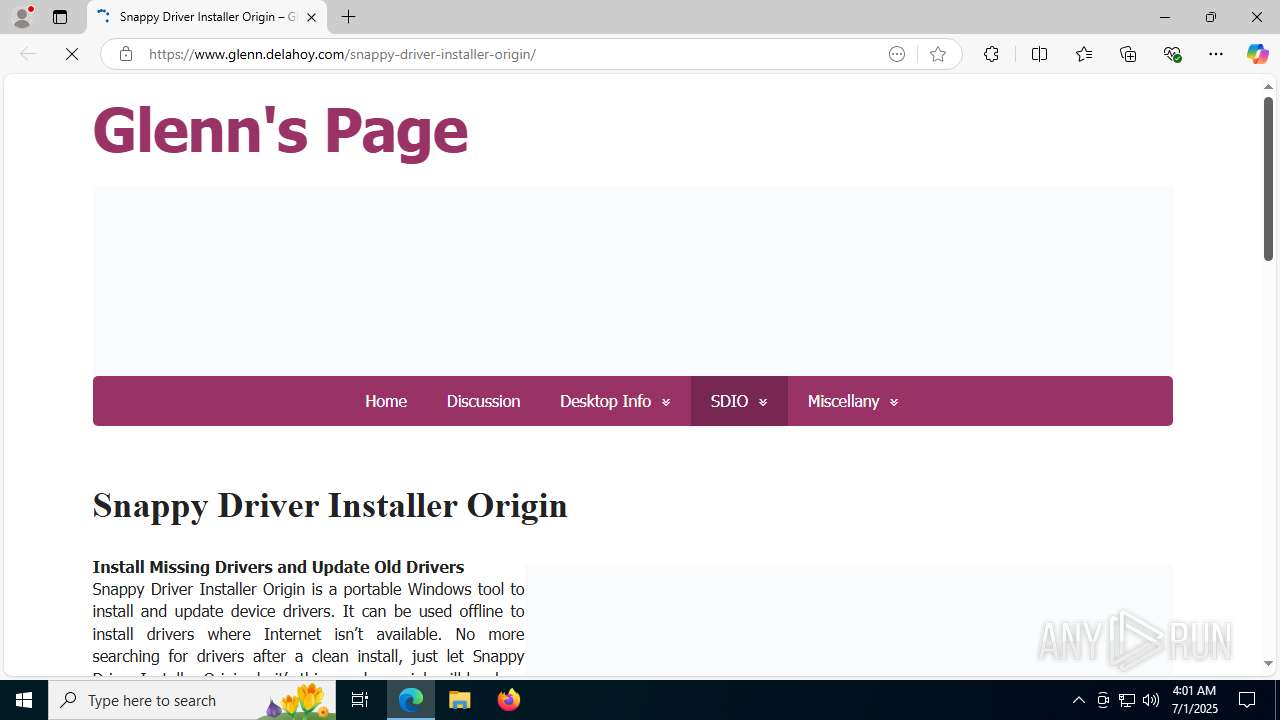Show hidden system tray icons

1078,700
